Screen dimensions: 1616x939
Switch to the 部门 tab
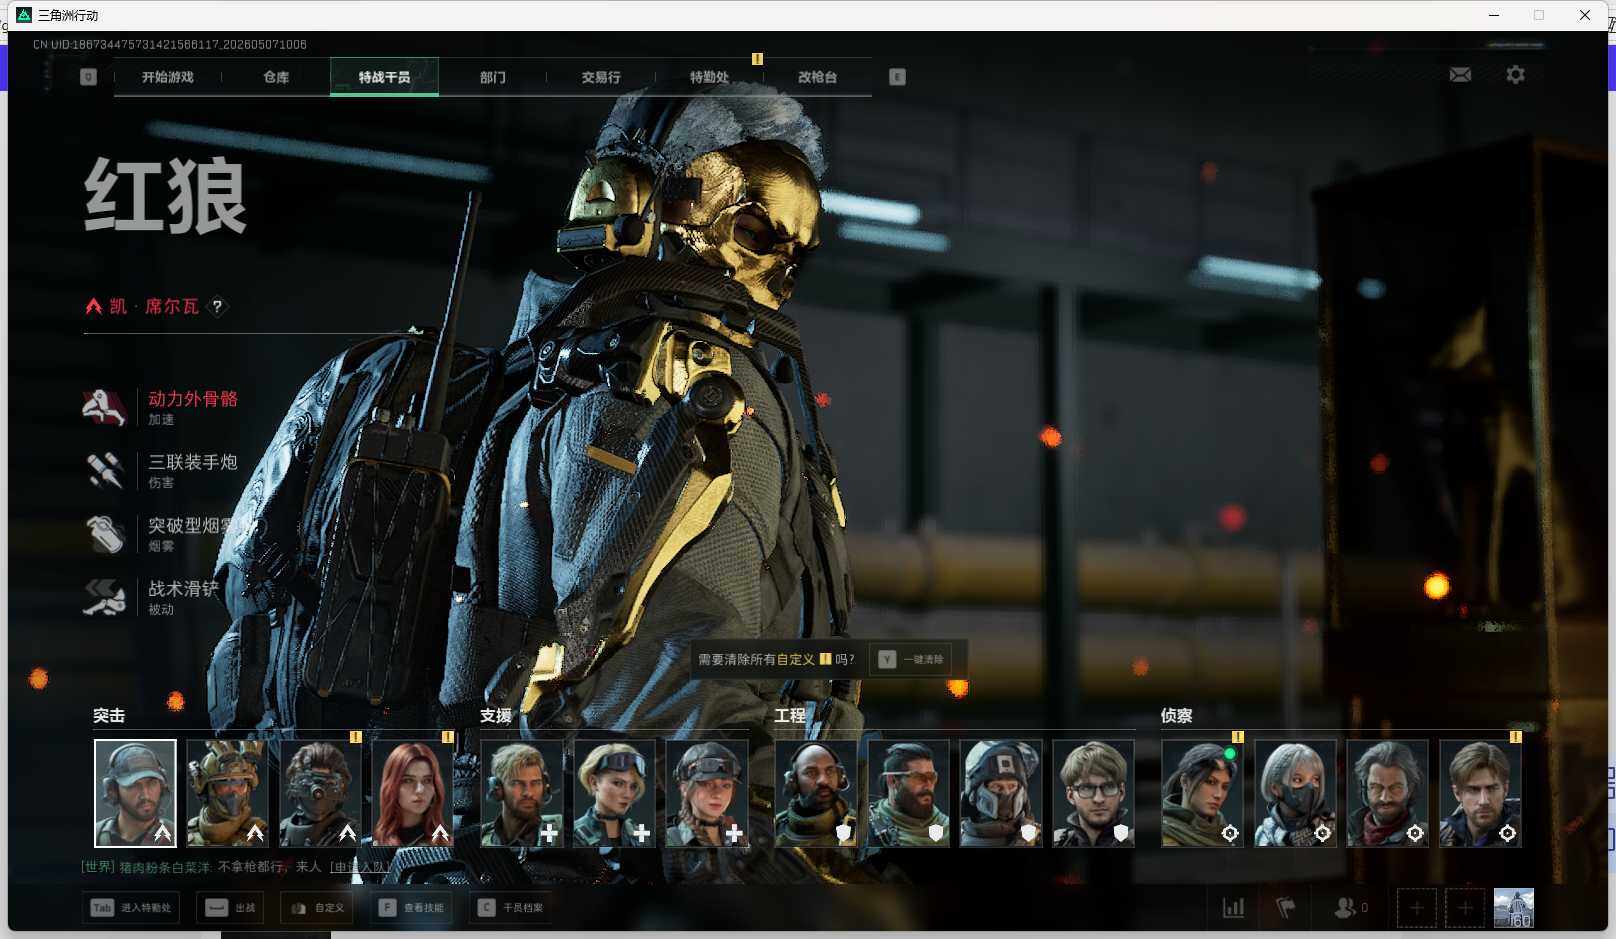[492, 77]
